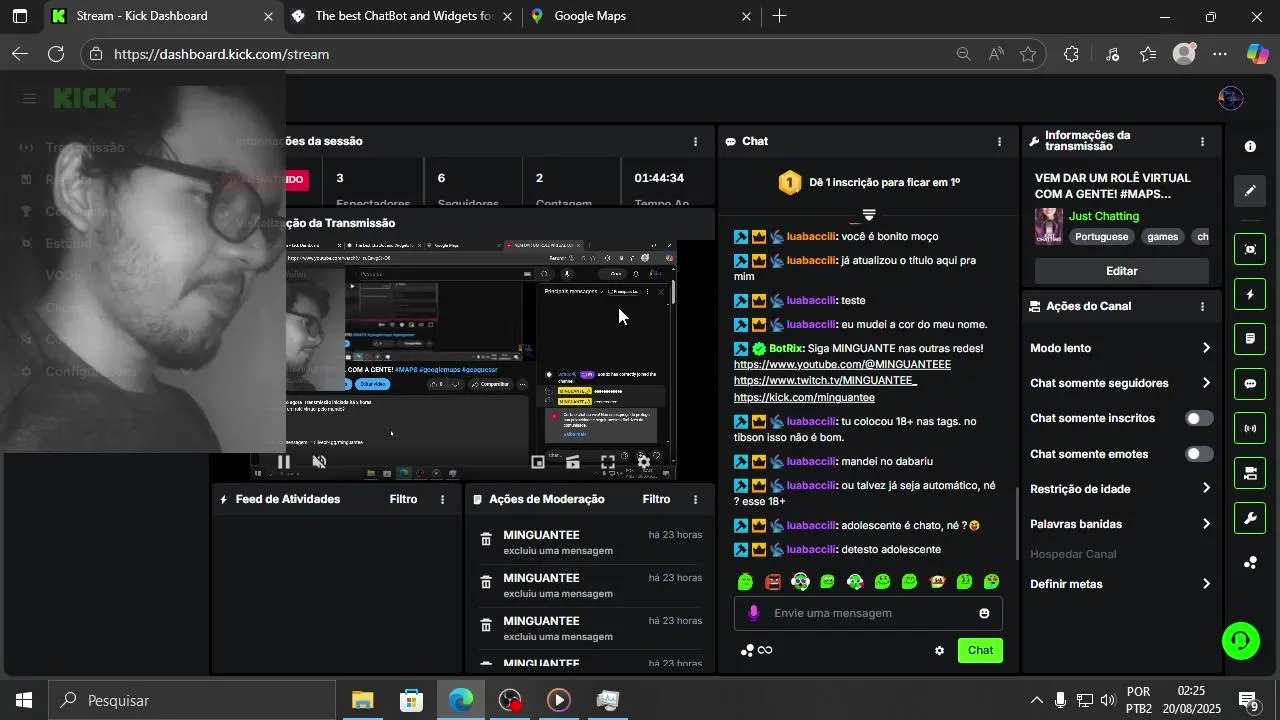This screenshot has width=1280, height=720.
Task: Open the green headset support button
Action: coord(1241,641)
